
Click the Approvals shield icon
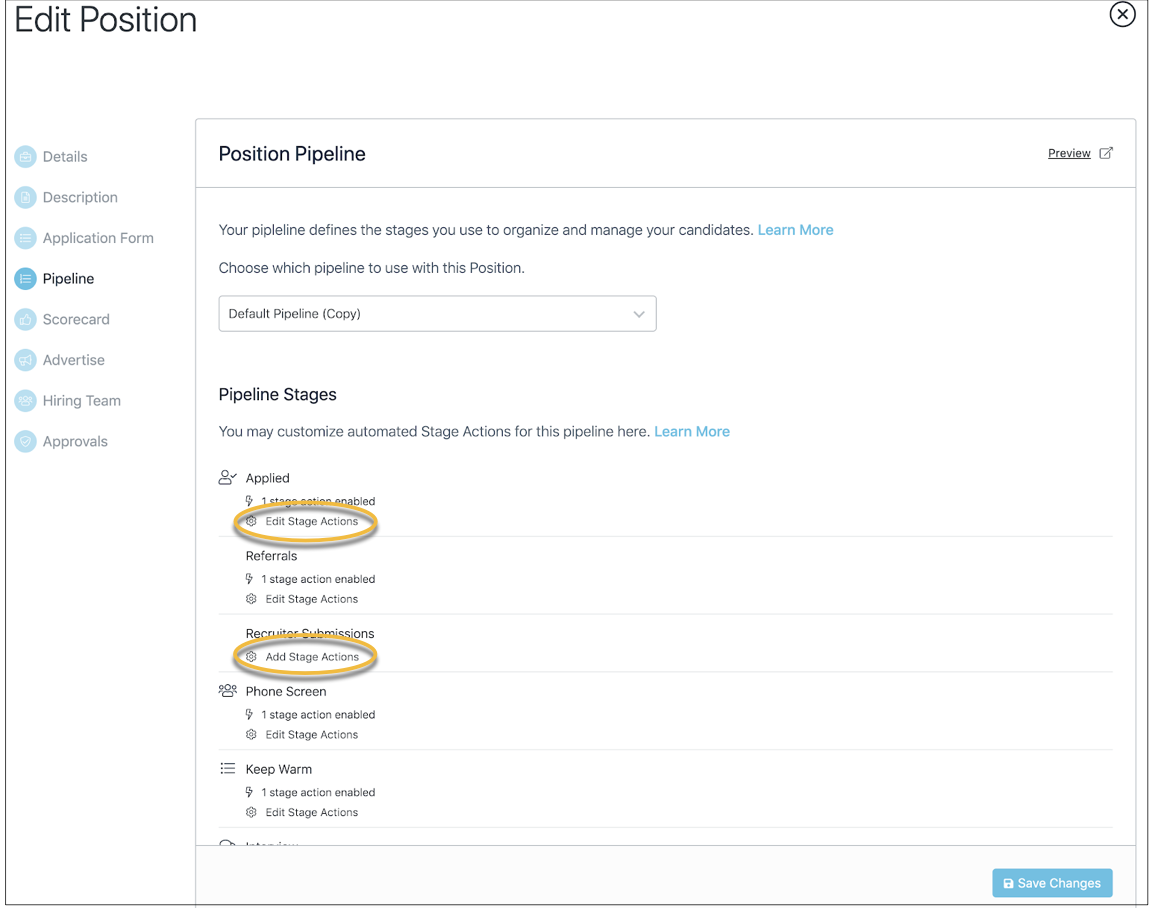pos(25,442)
